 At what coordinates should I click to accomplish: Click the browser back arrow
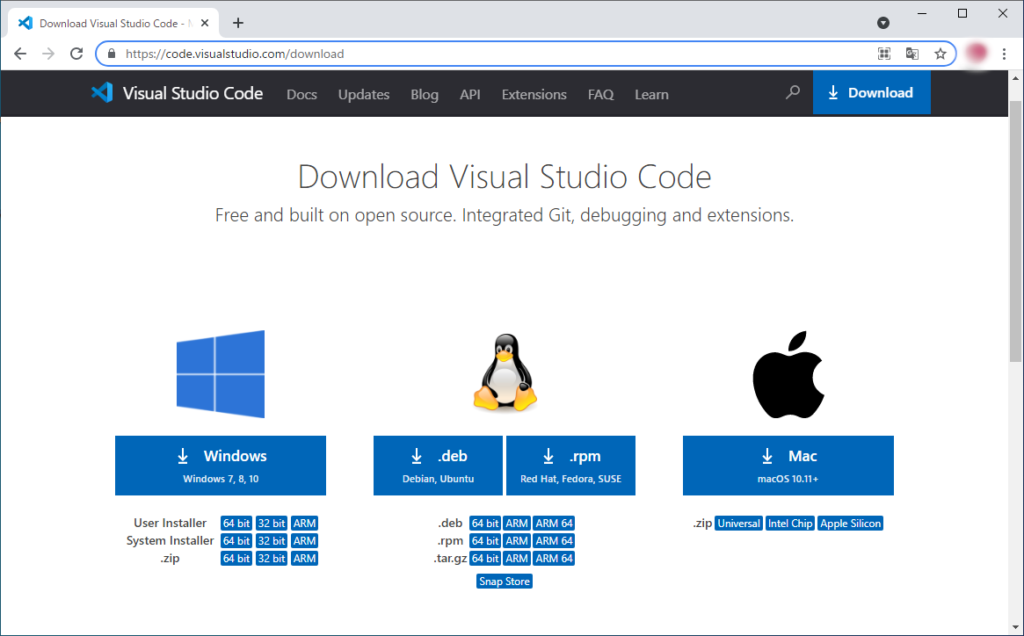tap(20, 54)
